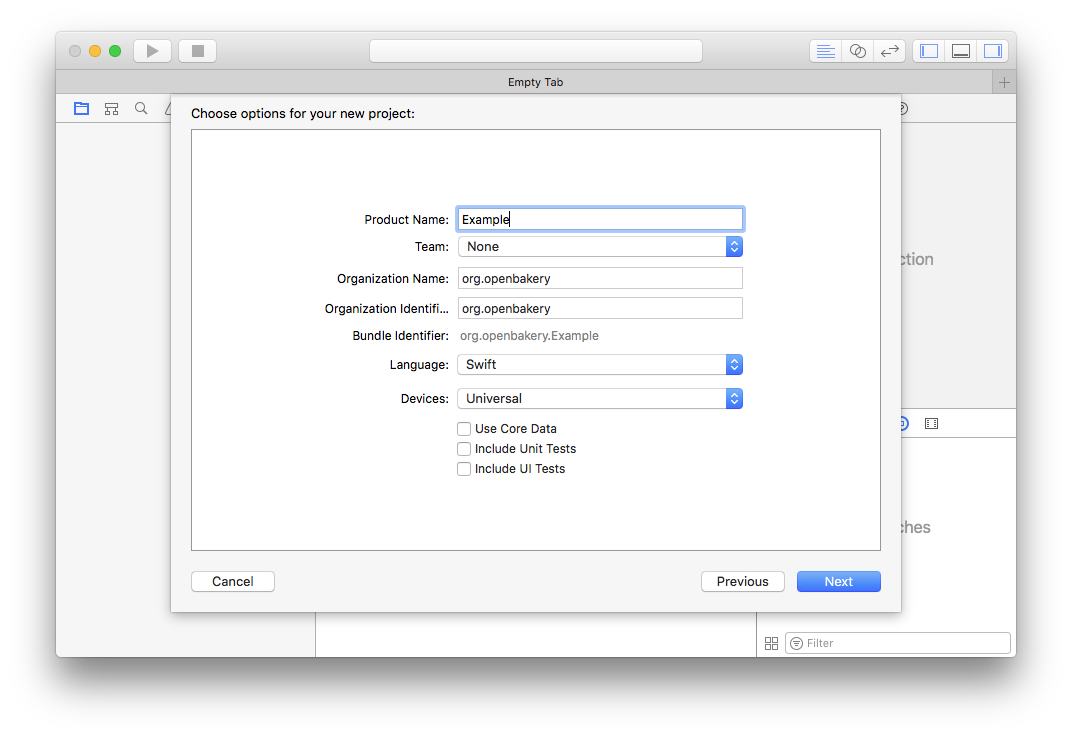Image resolution: width=1072 pixels, height=737 pixels.
Task: Go back with the Previous button
Action: tap(742, 581)
